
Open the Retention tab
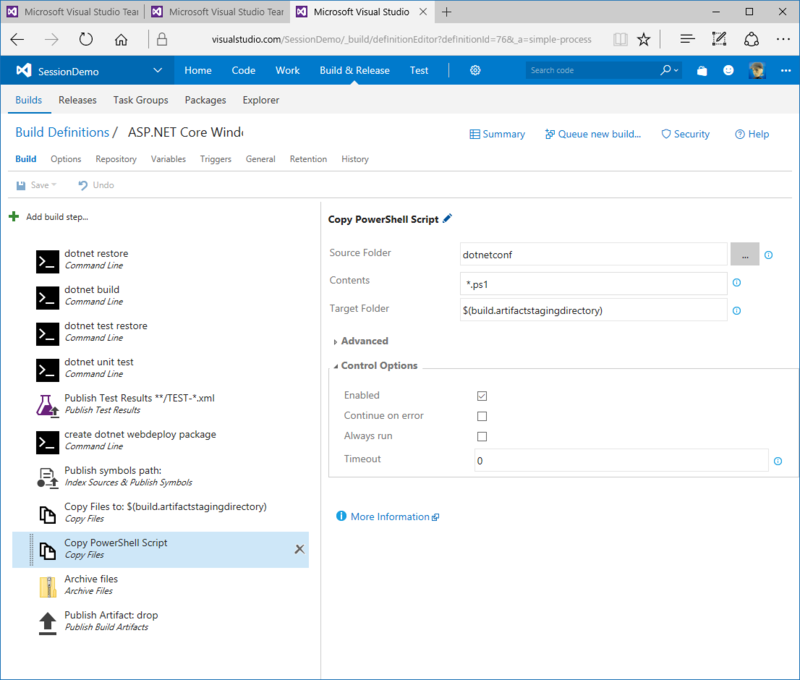click(308, 159)
